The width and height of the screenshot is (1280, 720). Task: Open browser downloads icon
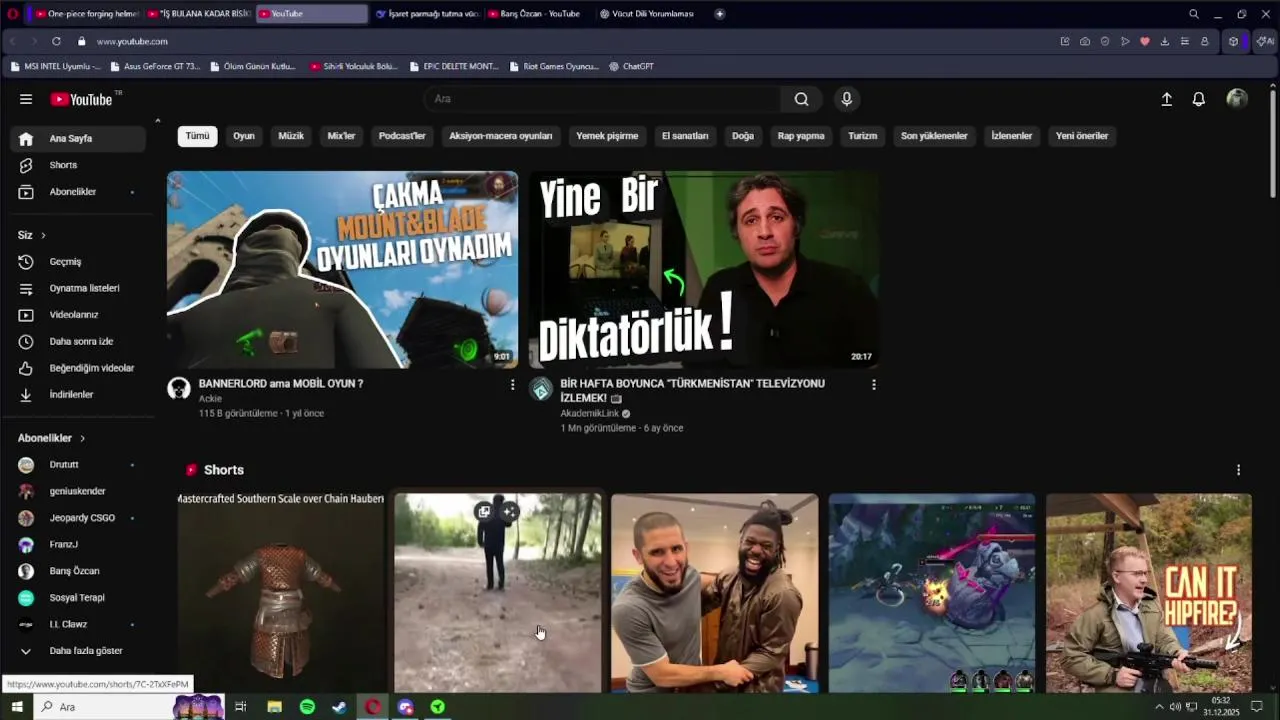(1165, 41)
